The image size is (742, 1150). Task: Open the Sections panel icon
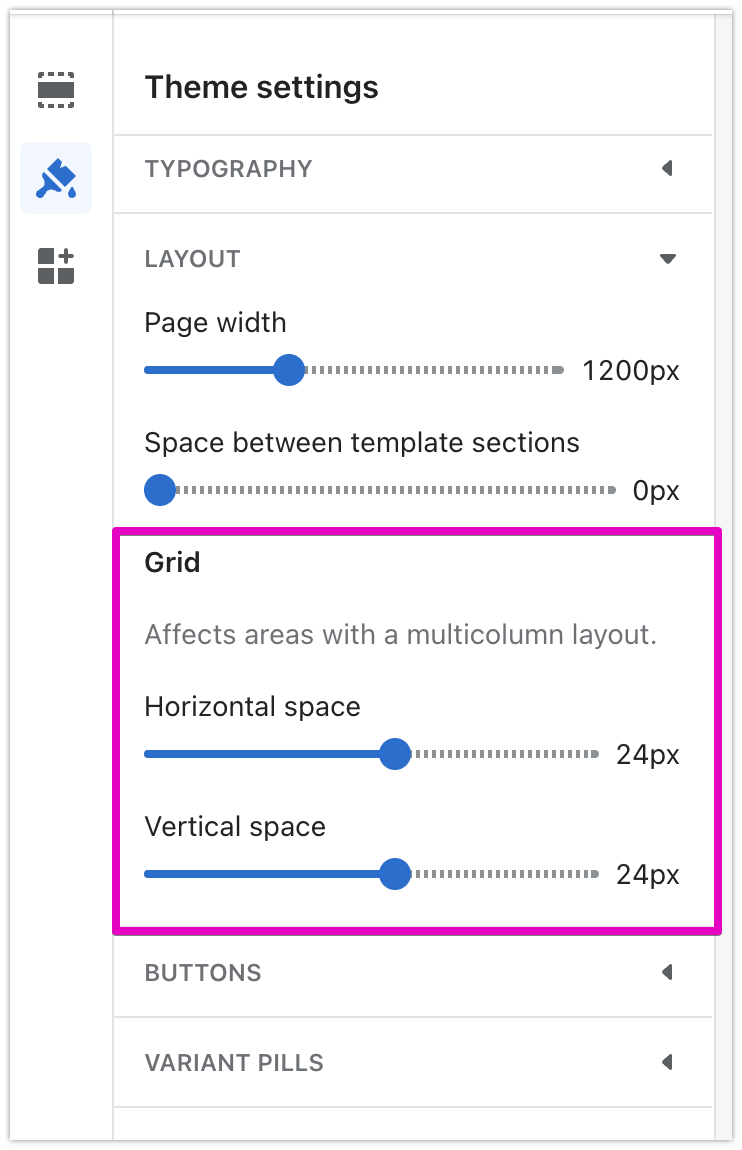click(56, 90)
